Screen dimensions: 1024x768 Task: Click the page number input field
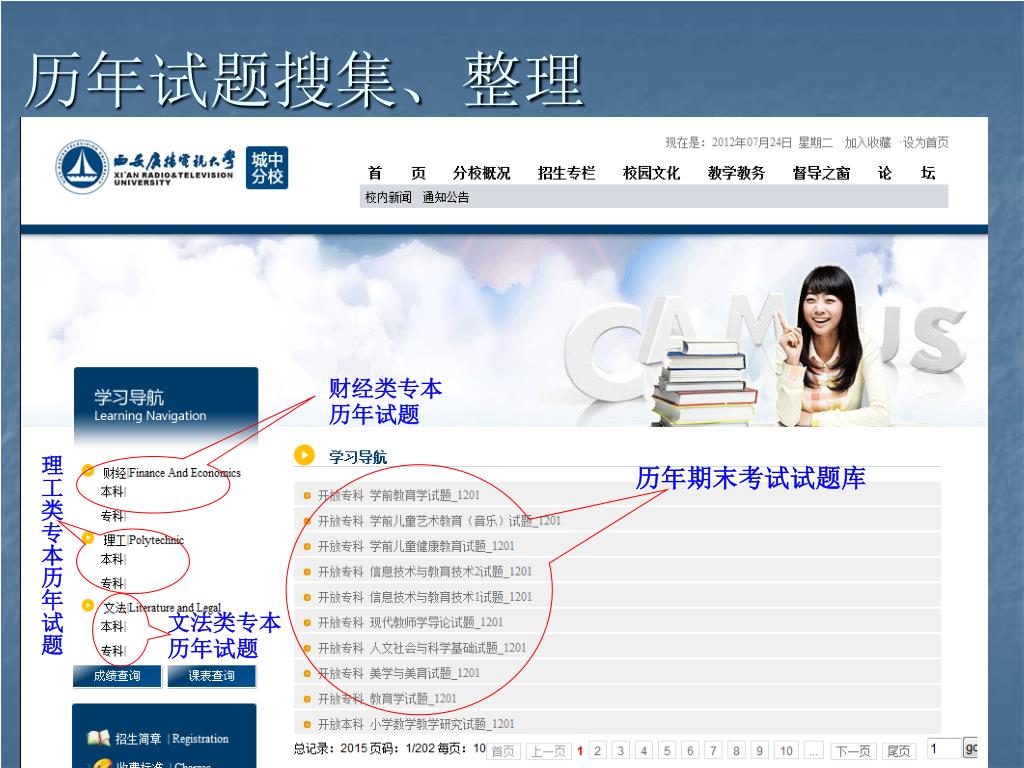tap(944, 748)
